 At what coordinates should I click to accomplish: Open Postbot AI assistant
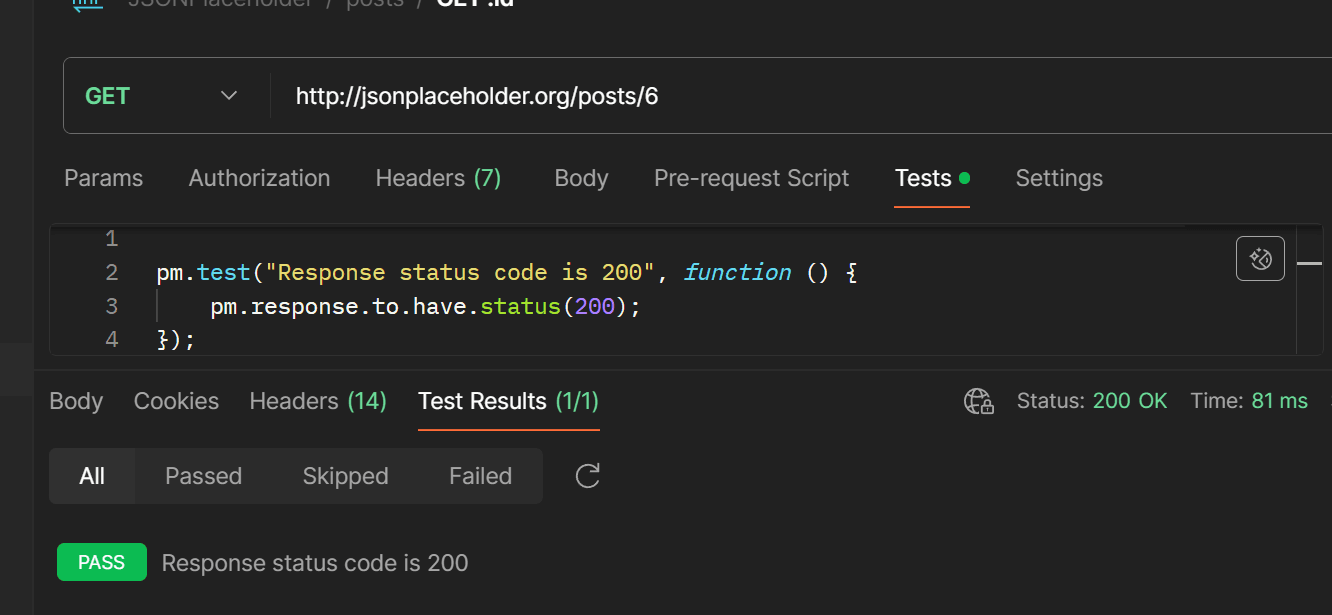(1260, 258)
